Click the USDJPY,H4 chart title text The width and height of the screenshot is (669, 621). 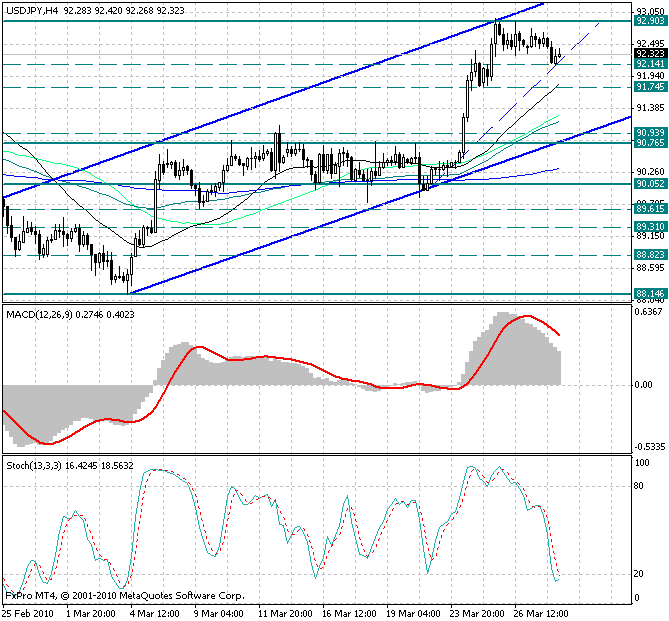tap(30, 10)
